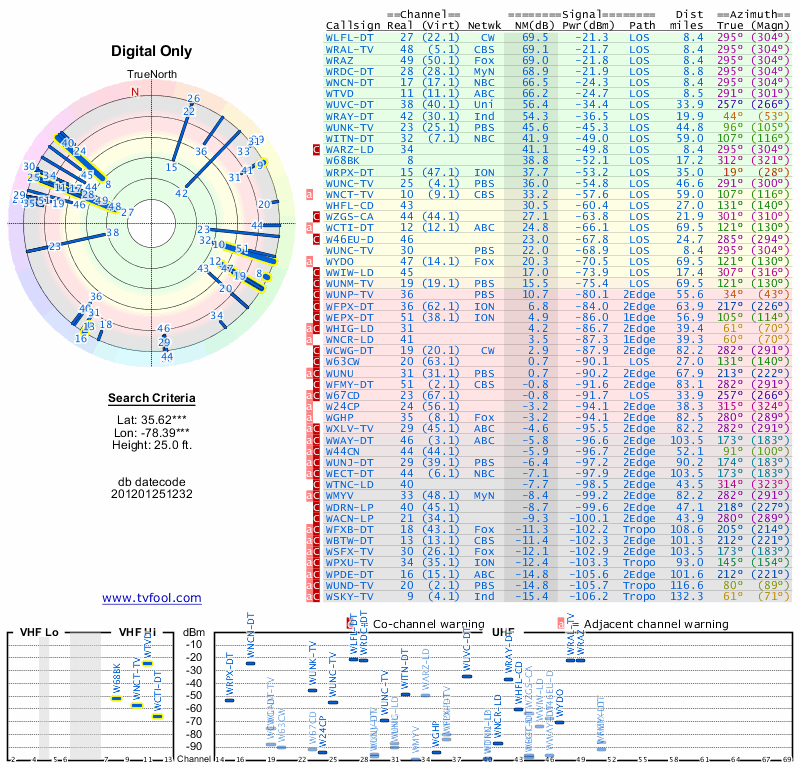Click co-channel C marker on WTNC-LD row
This screenshot has width=800, height=768.
click(316, 484)
